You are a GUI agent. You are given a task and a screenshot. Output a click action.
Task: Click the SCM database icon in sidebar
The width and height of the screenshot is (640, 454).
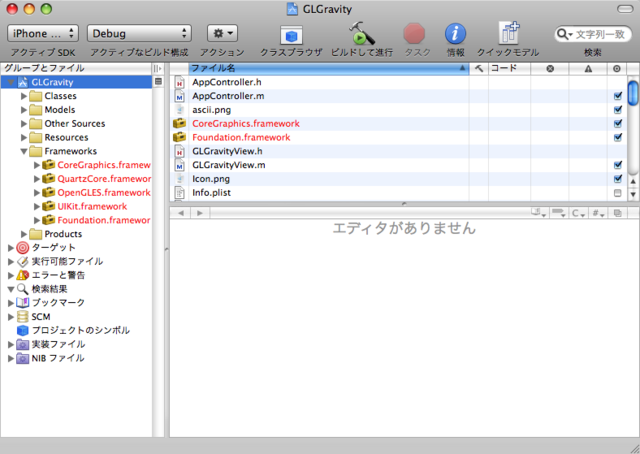[22, 317]
